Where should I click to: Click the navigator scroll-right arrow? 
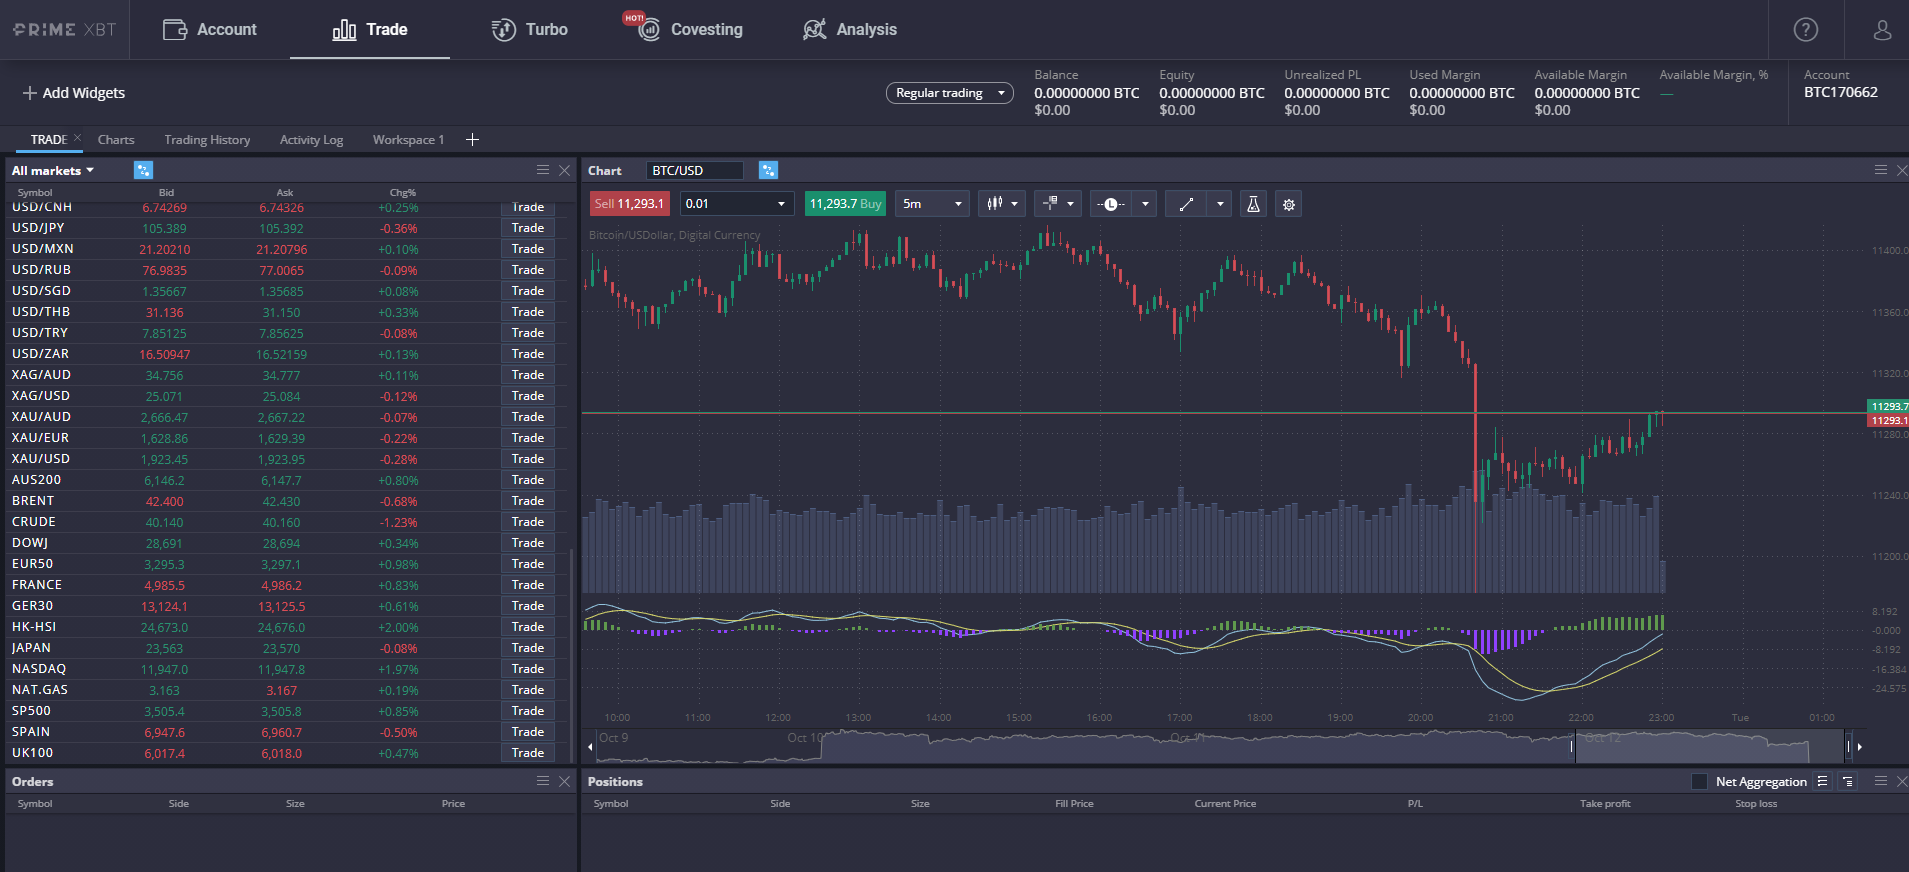(x=1859, y=746)
